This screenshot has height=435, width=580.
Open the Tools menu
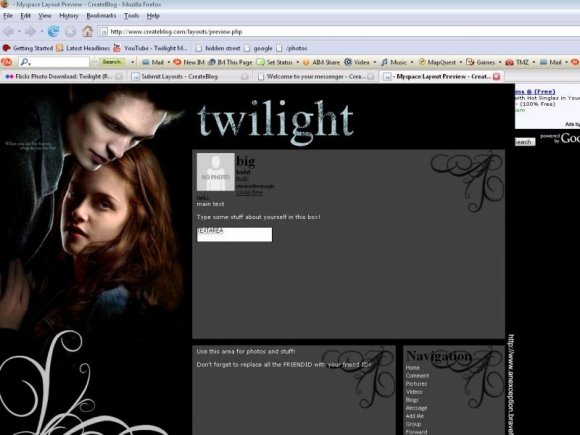coord(131,16)
